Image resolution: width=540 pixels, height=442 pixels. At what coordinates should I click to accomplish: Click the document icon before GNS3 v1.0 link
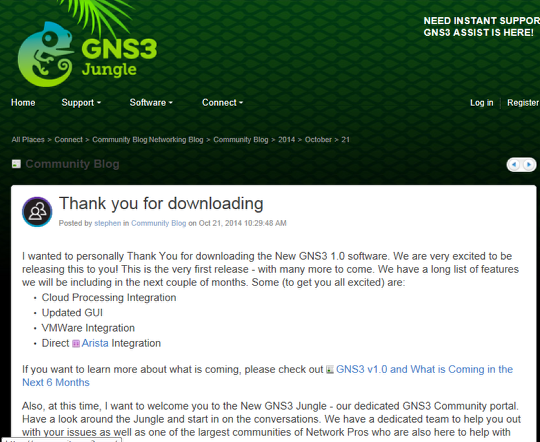click(330, 369)
